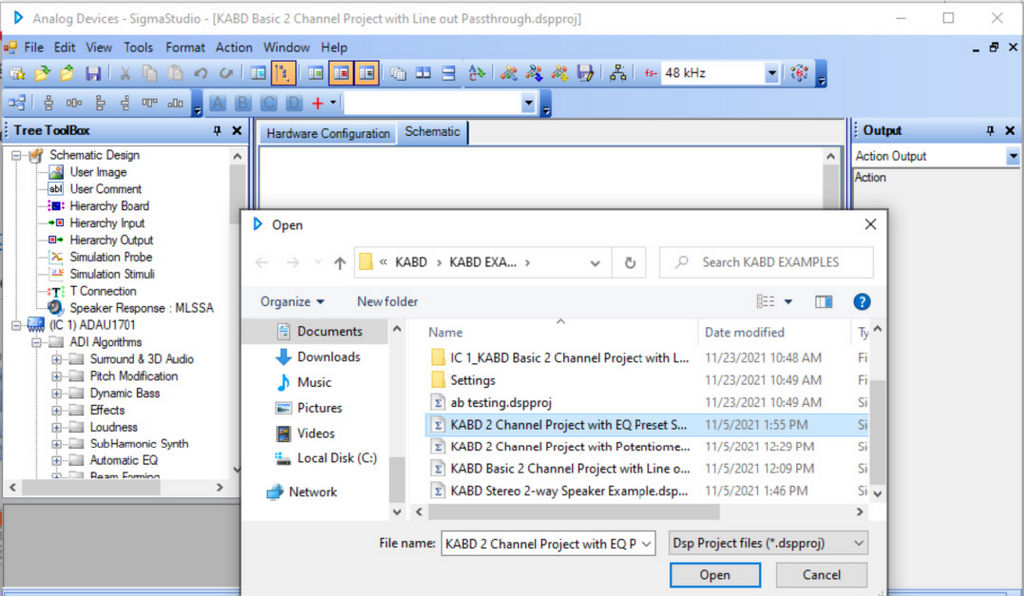Pin the Output panel
Image resolution: width=1024 pixels, height=596 pixels.
pos(990,131)
